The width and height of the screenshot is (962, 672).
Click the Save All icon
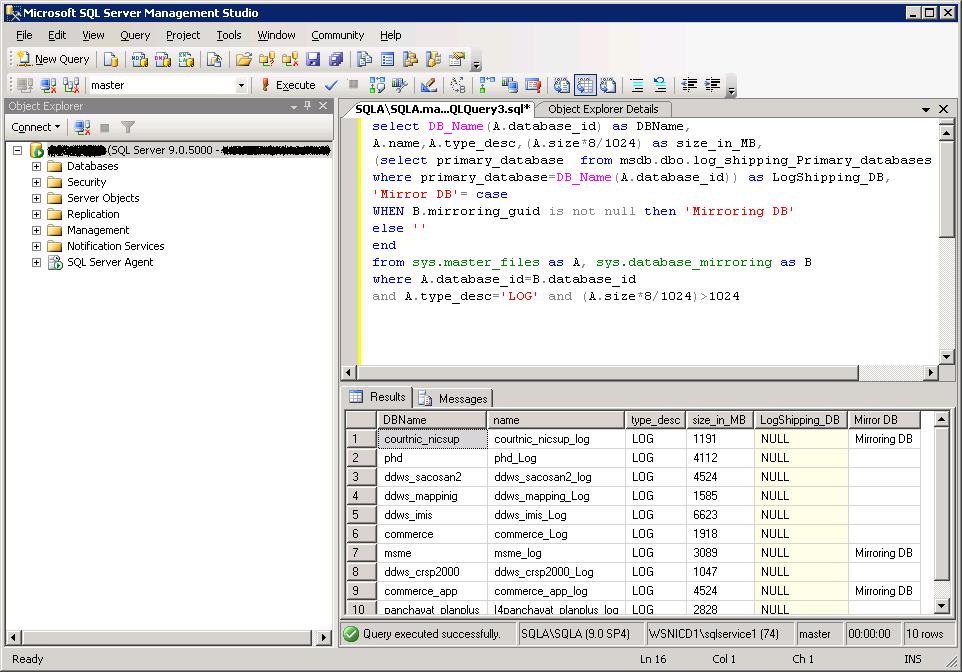[336, 59]
